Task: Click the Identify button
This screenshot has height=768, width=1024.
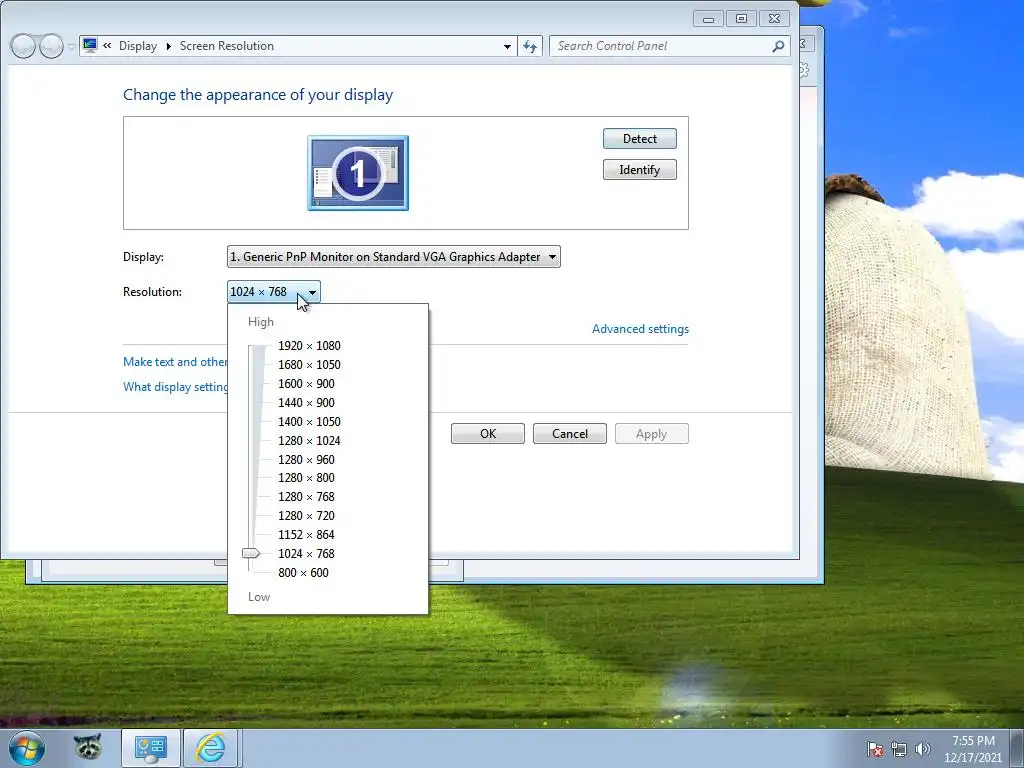Action: 639,170
